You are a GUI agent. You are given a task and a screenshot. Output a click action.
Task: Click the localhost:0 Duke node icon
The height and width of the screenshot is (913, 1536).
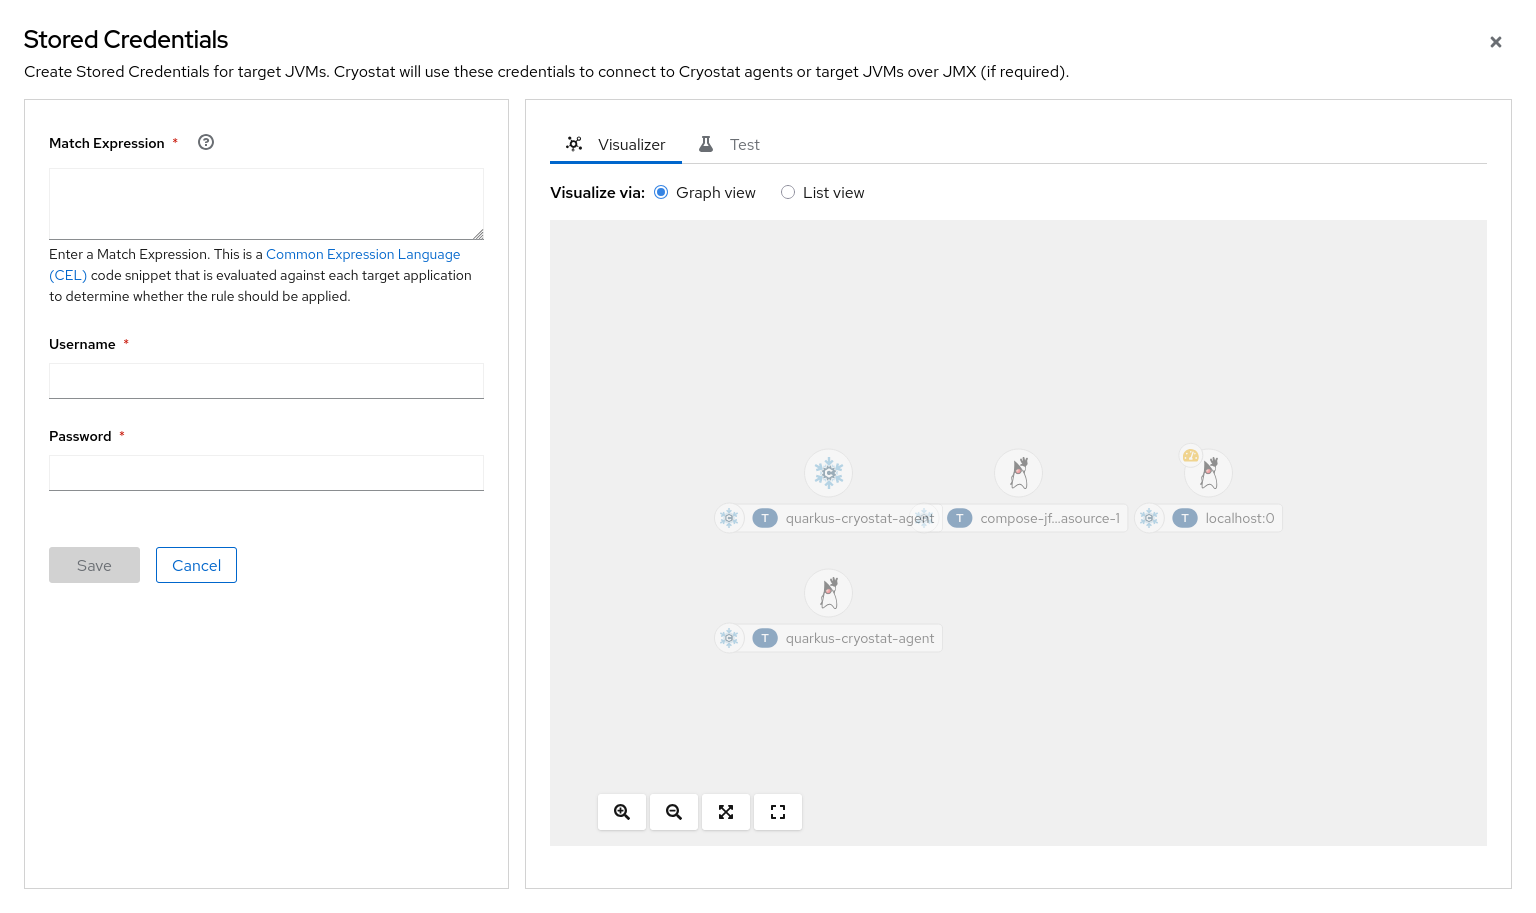tap(1210, 475)
